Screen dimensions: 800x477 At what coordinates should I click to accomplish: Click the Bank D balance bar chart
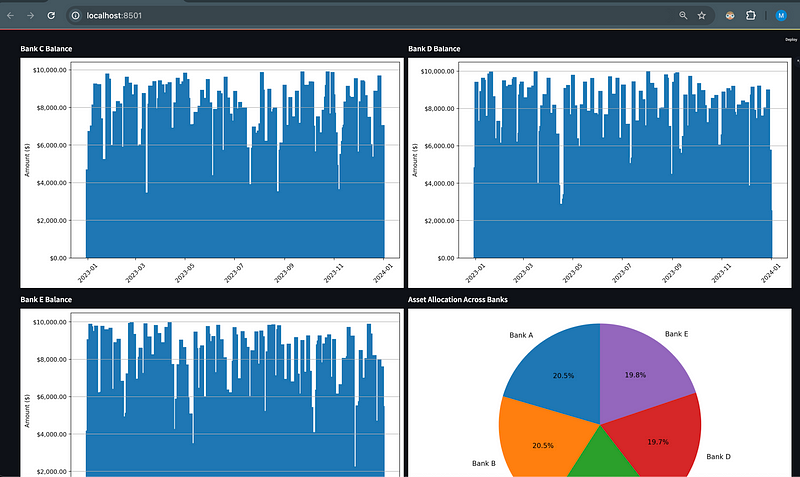tap(599, 172)
